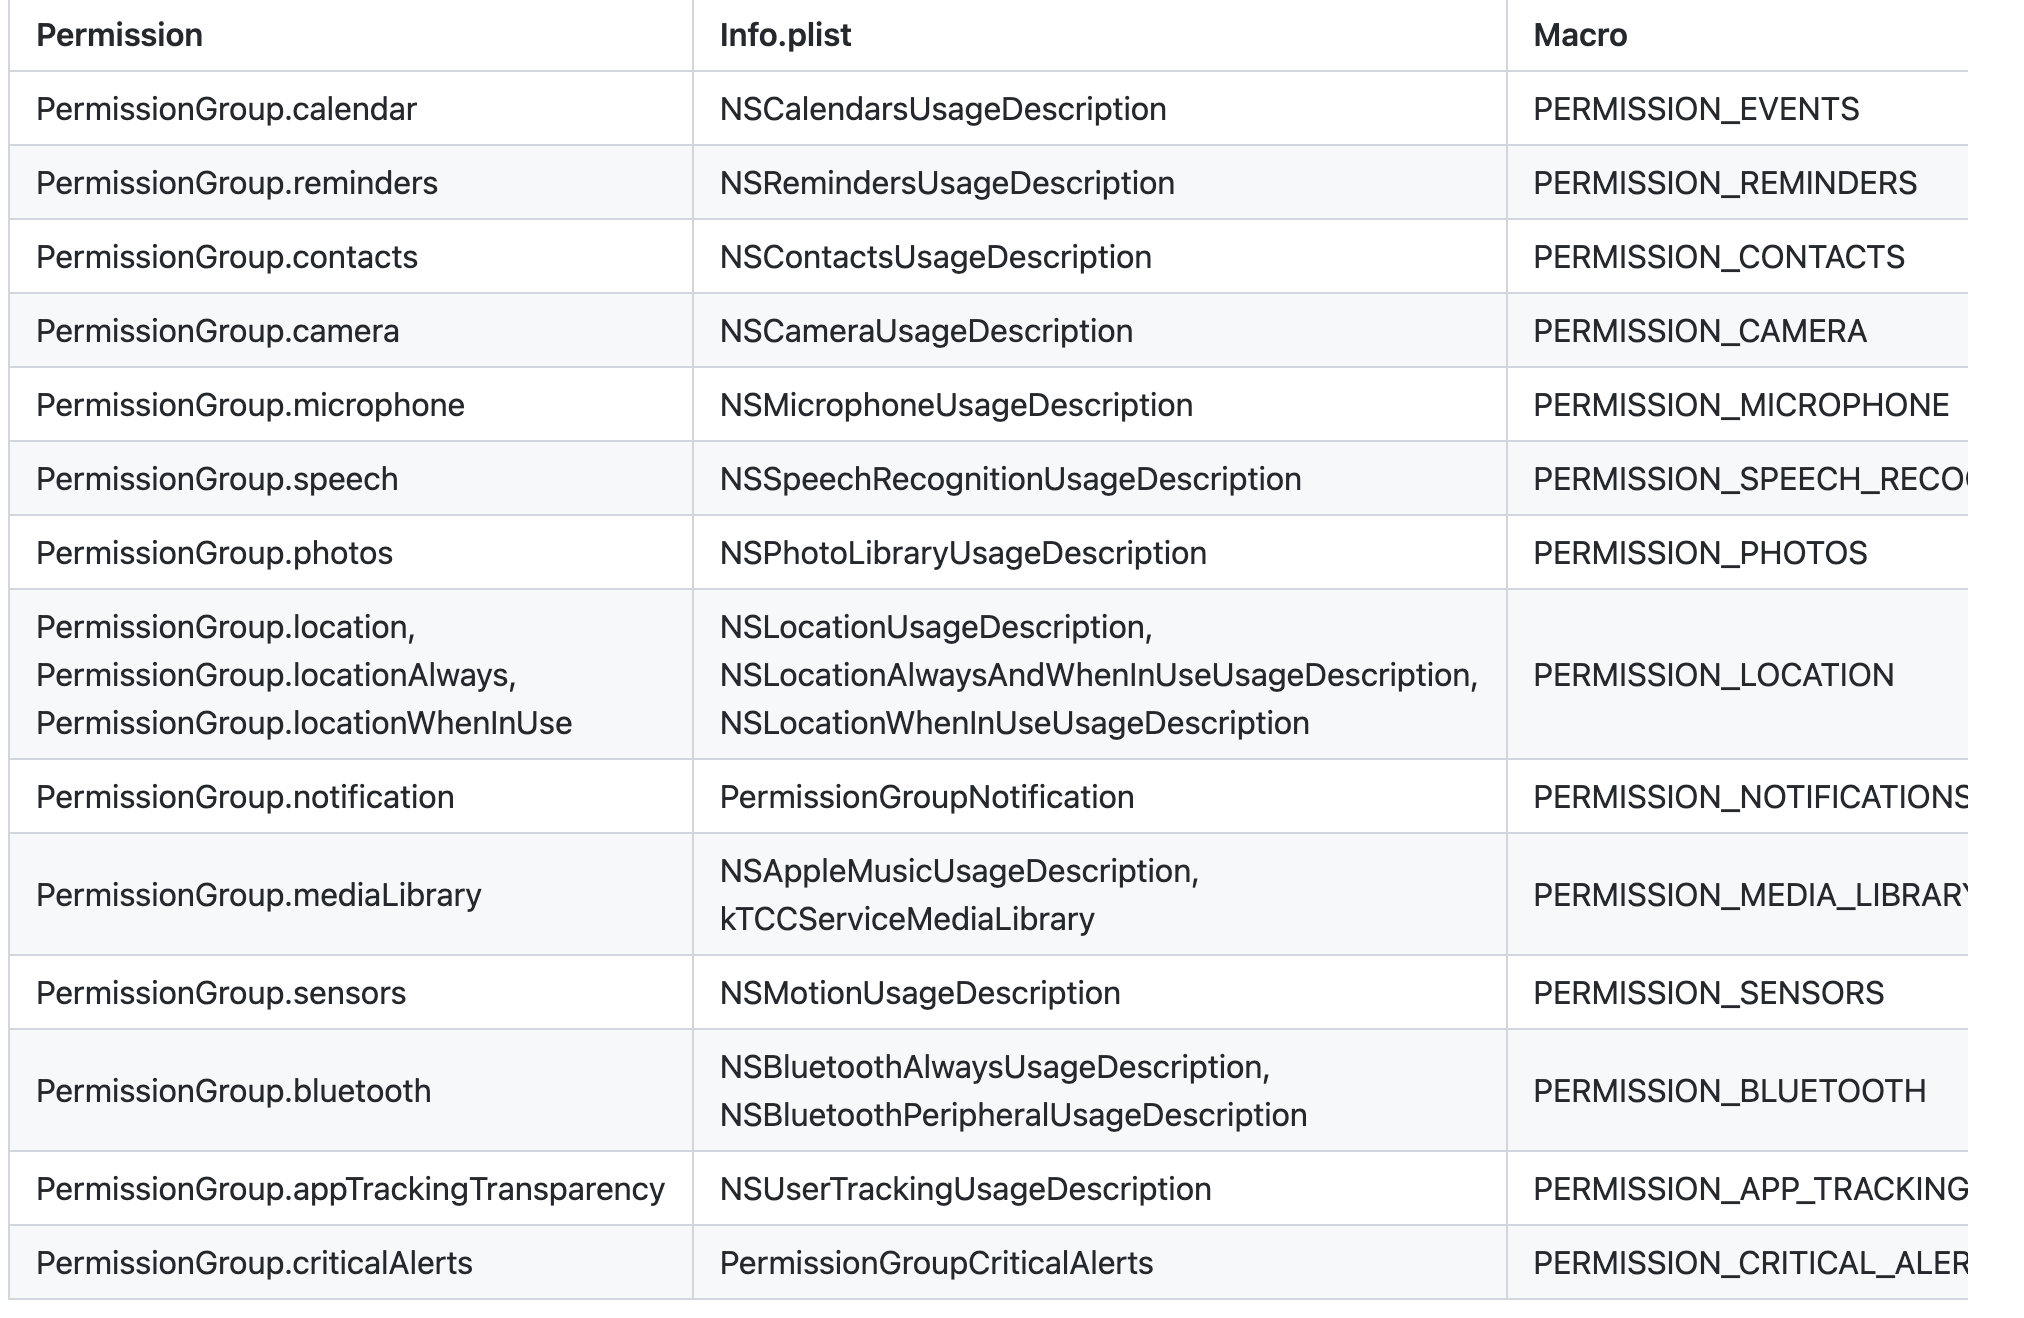The width and height of the screenshot is (2024, 1318).
Task: Select NSMicrophoneUsageDescription entry
Action: point(956,405)
